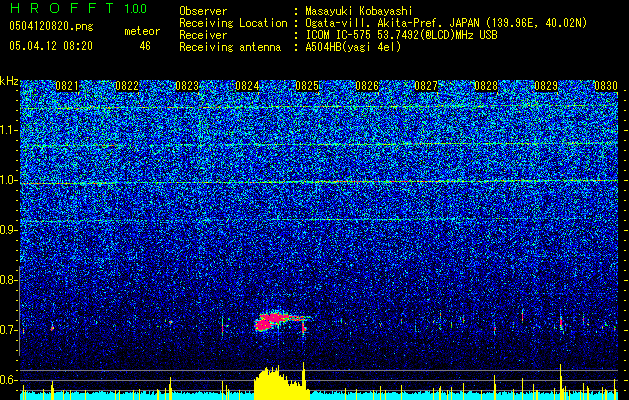Click the 0827 time marker
The width and height of the screenshot is (629, 400).
pyautogui.click(x=426, y=86)
